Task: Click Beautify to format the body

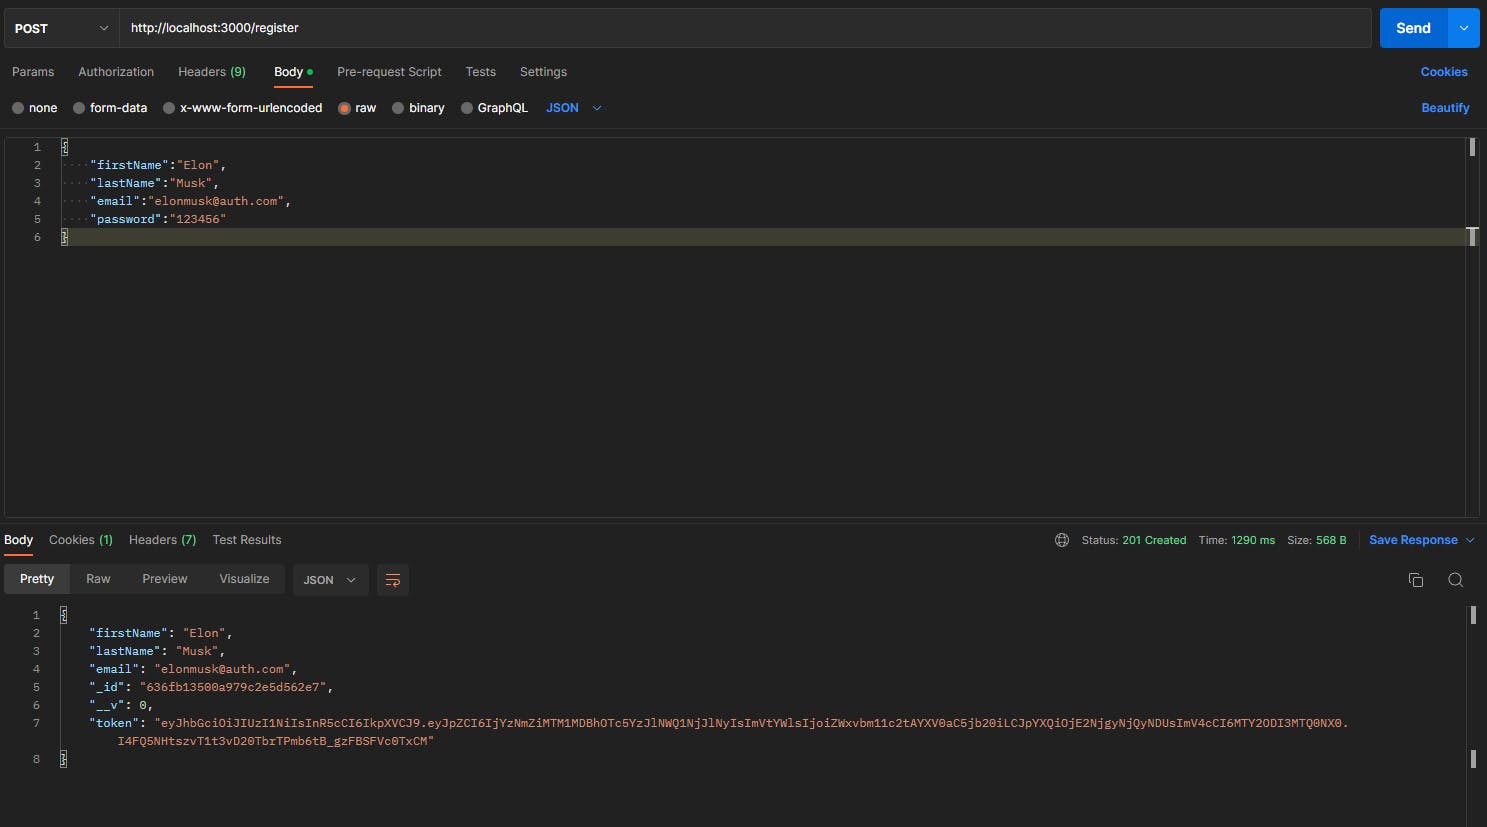Action: (1445, 108)
